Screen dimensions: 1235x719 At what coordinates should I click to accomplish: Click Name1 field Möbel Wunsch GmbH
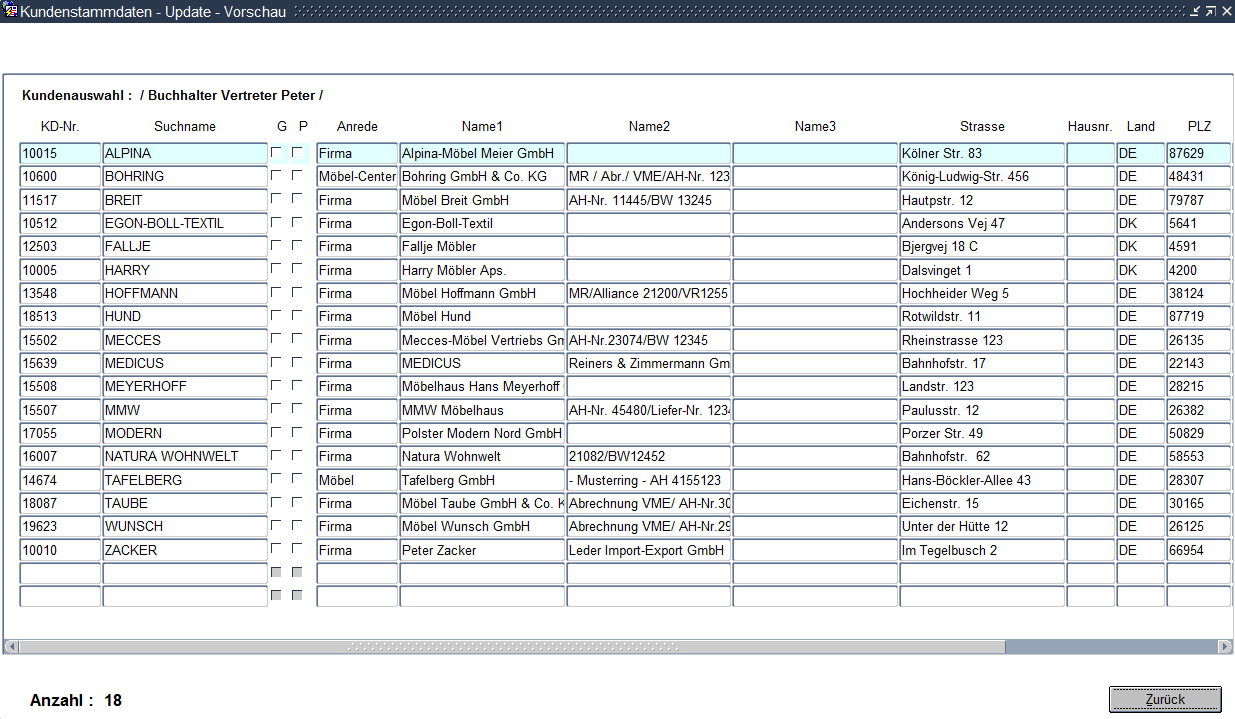(x=482, y=527)
